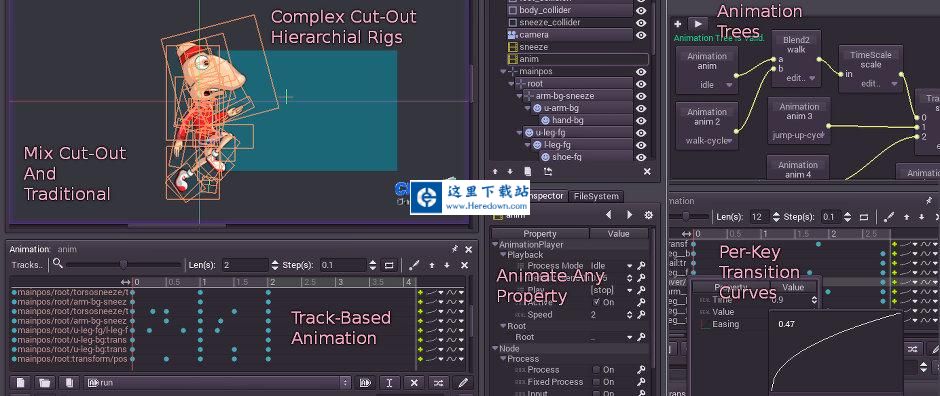Play the animation tree with the play button

[697, 24]
